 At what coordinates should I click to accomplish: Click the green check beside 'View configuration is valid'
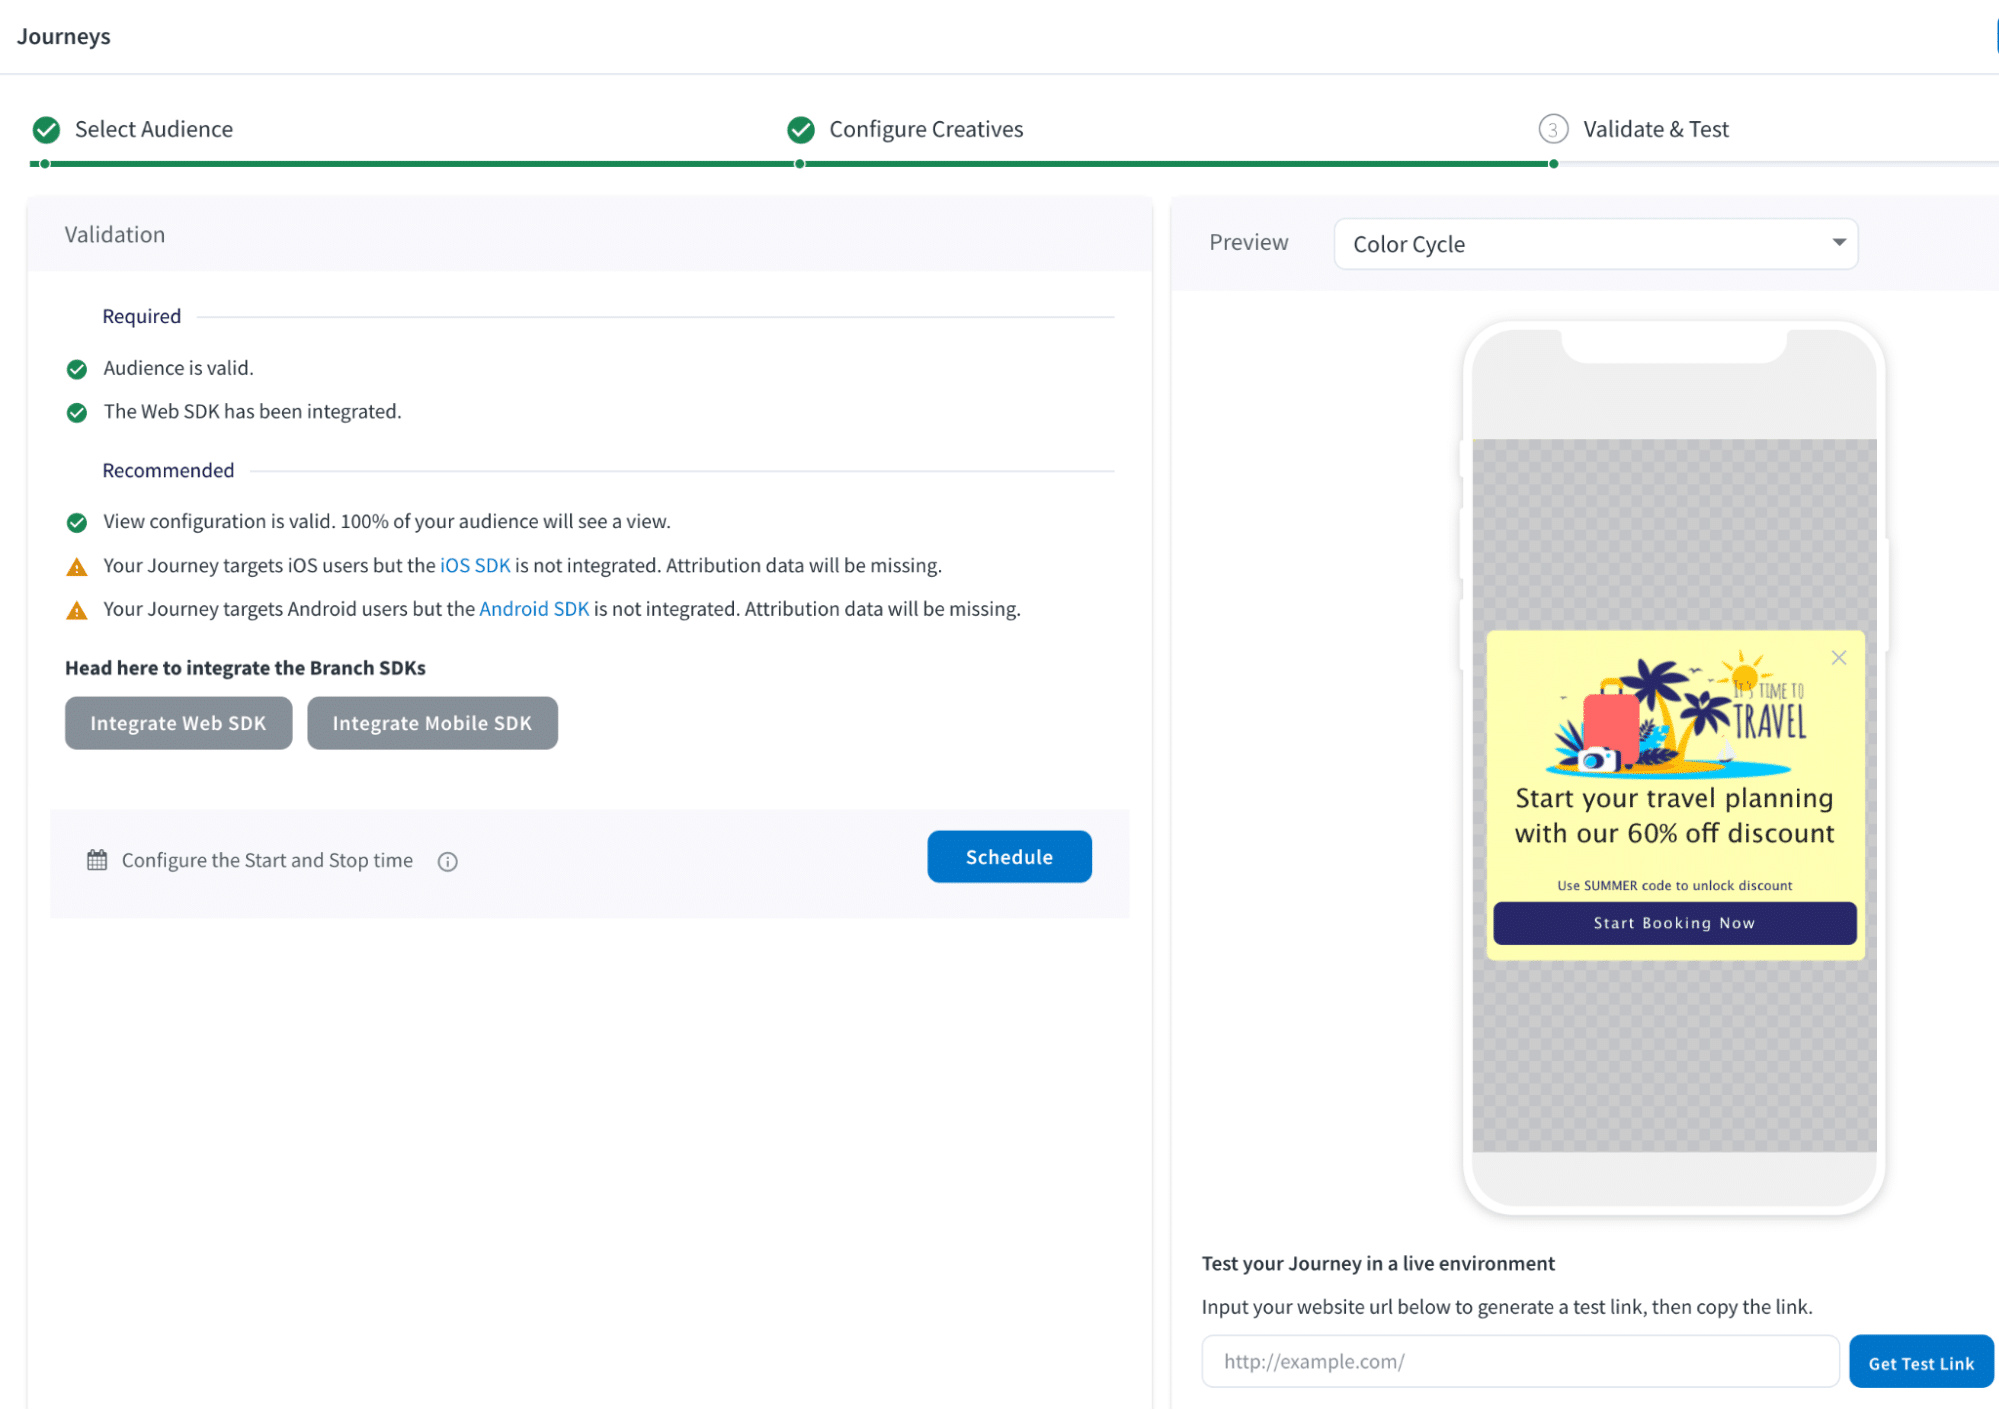click(77, 521)
